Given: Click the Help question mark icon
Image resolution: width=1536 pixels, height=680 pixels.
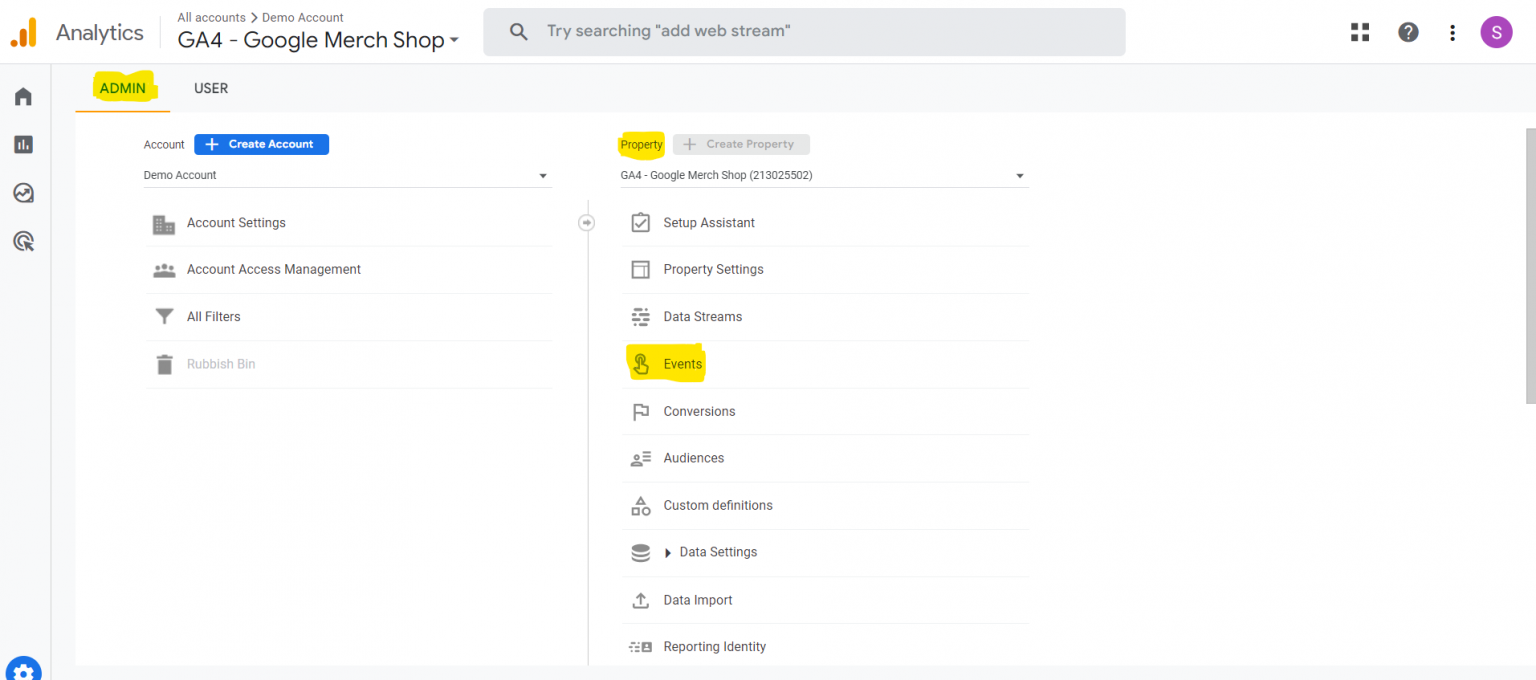Looking at the screenshot, I should 1408,32.
